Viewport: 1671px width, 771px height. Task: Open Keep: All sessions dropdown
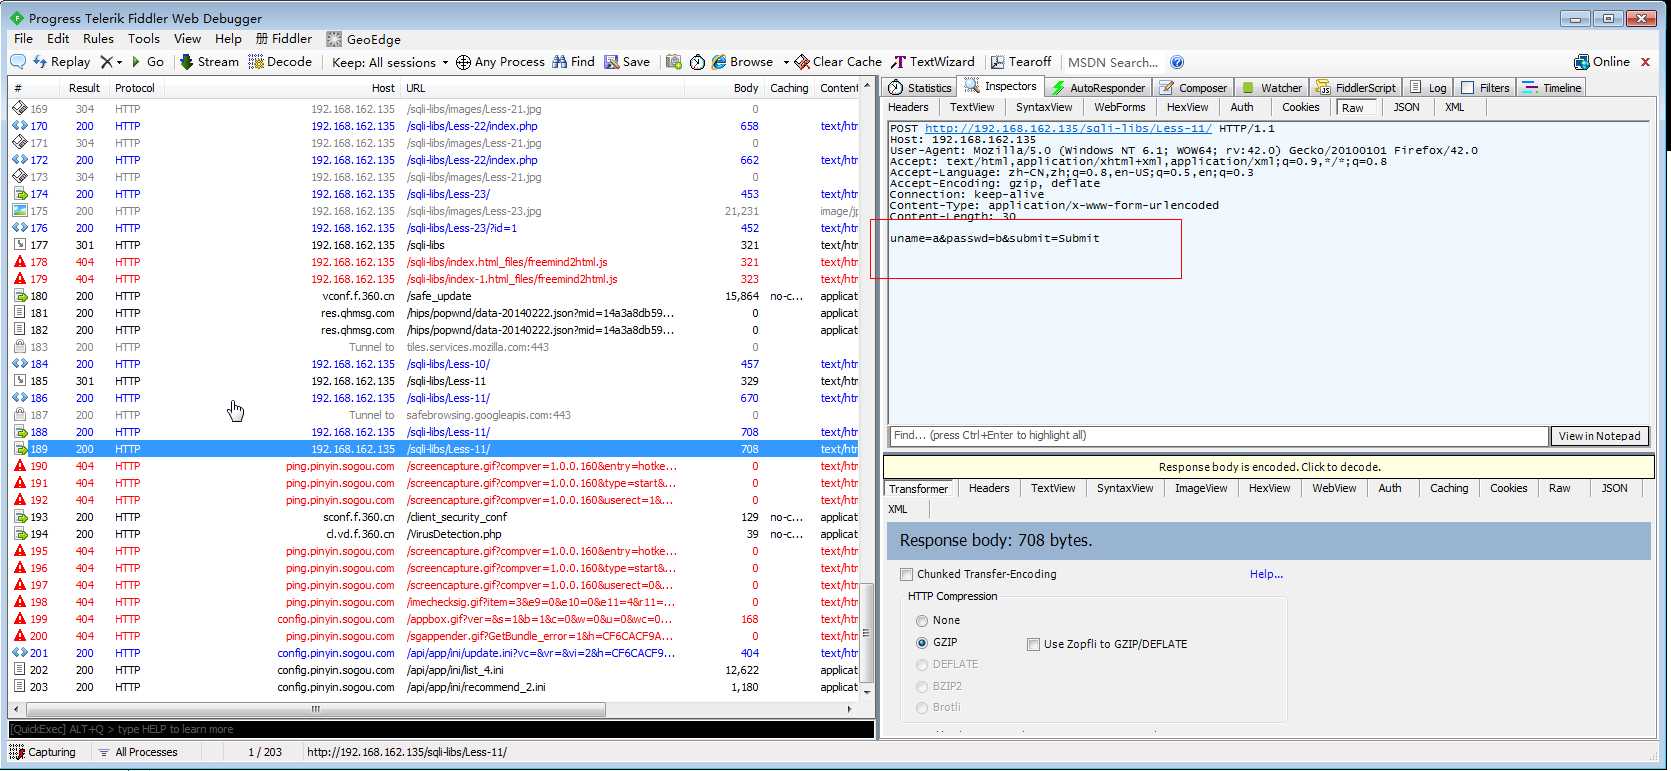390,62
